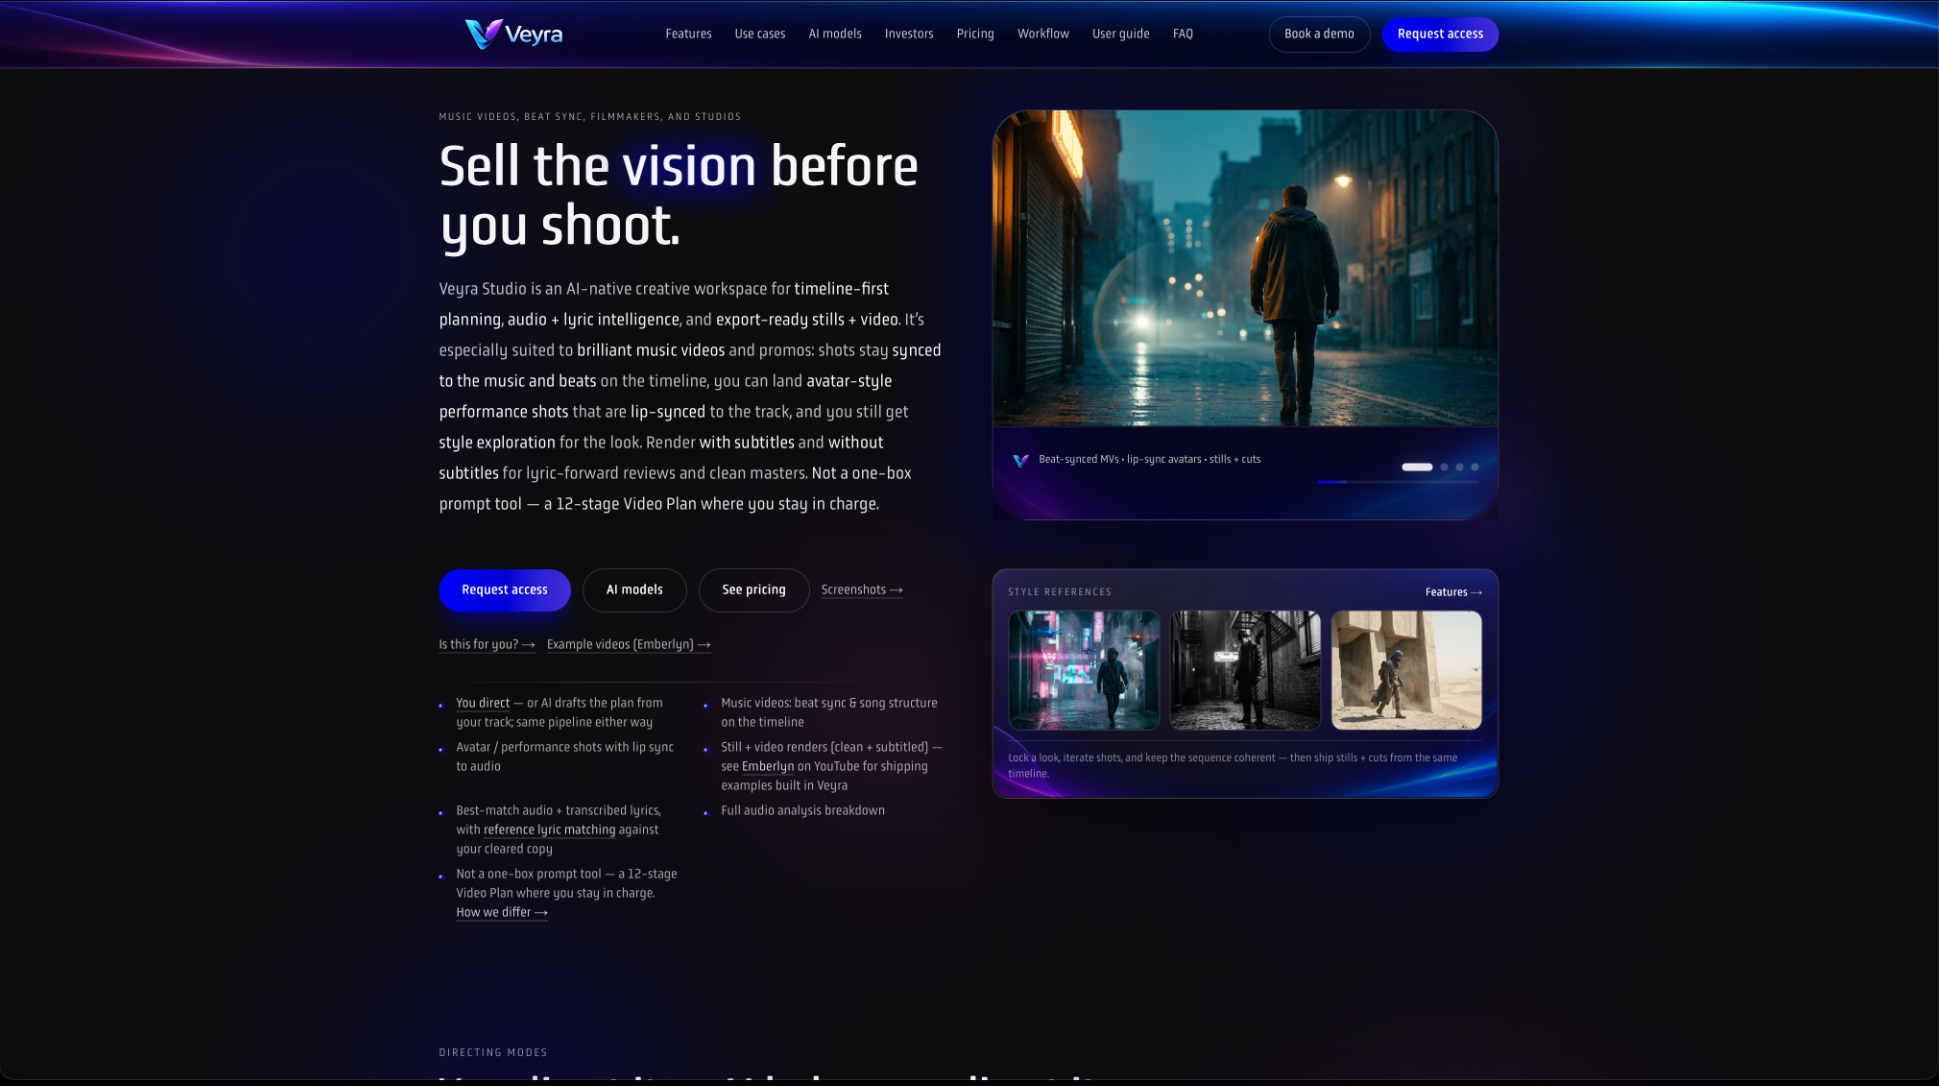Click Request access in the header
1939x1086 pixels.
click(x=1440, y=34)
